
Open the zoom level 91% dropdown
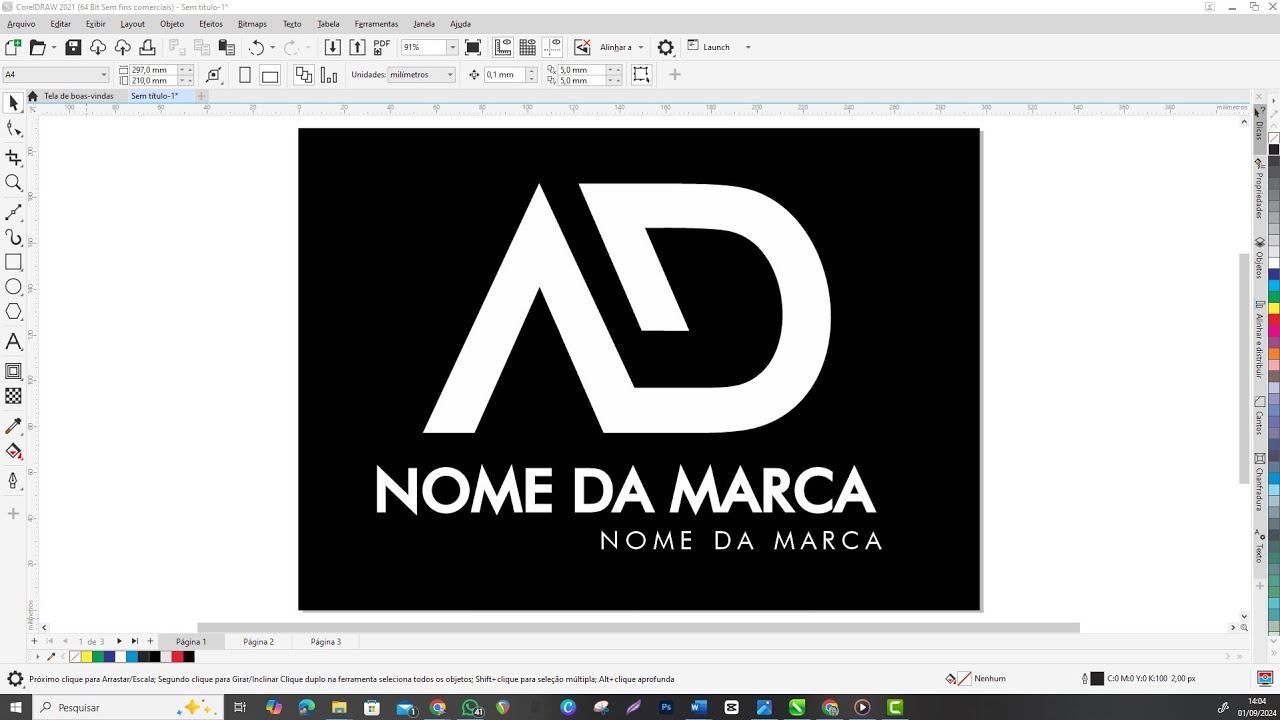[x=452, y=47]
